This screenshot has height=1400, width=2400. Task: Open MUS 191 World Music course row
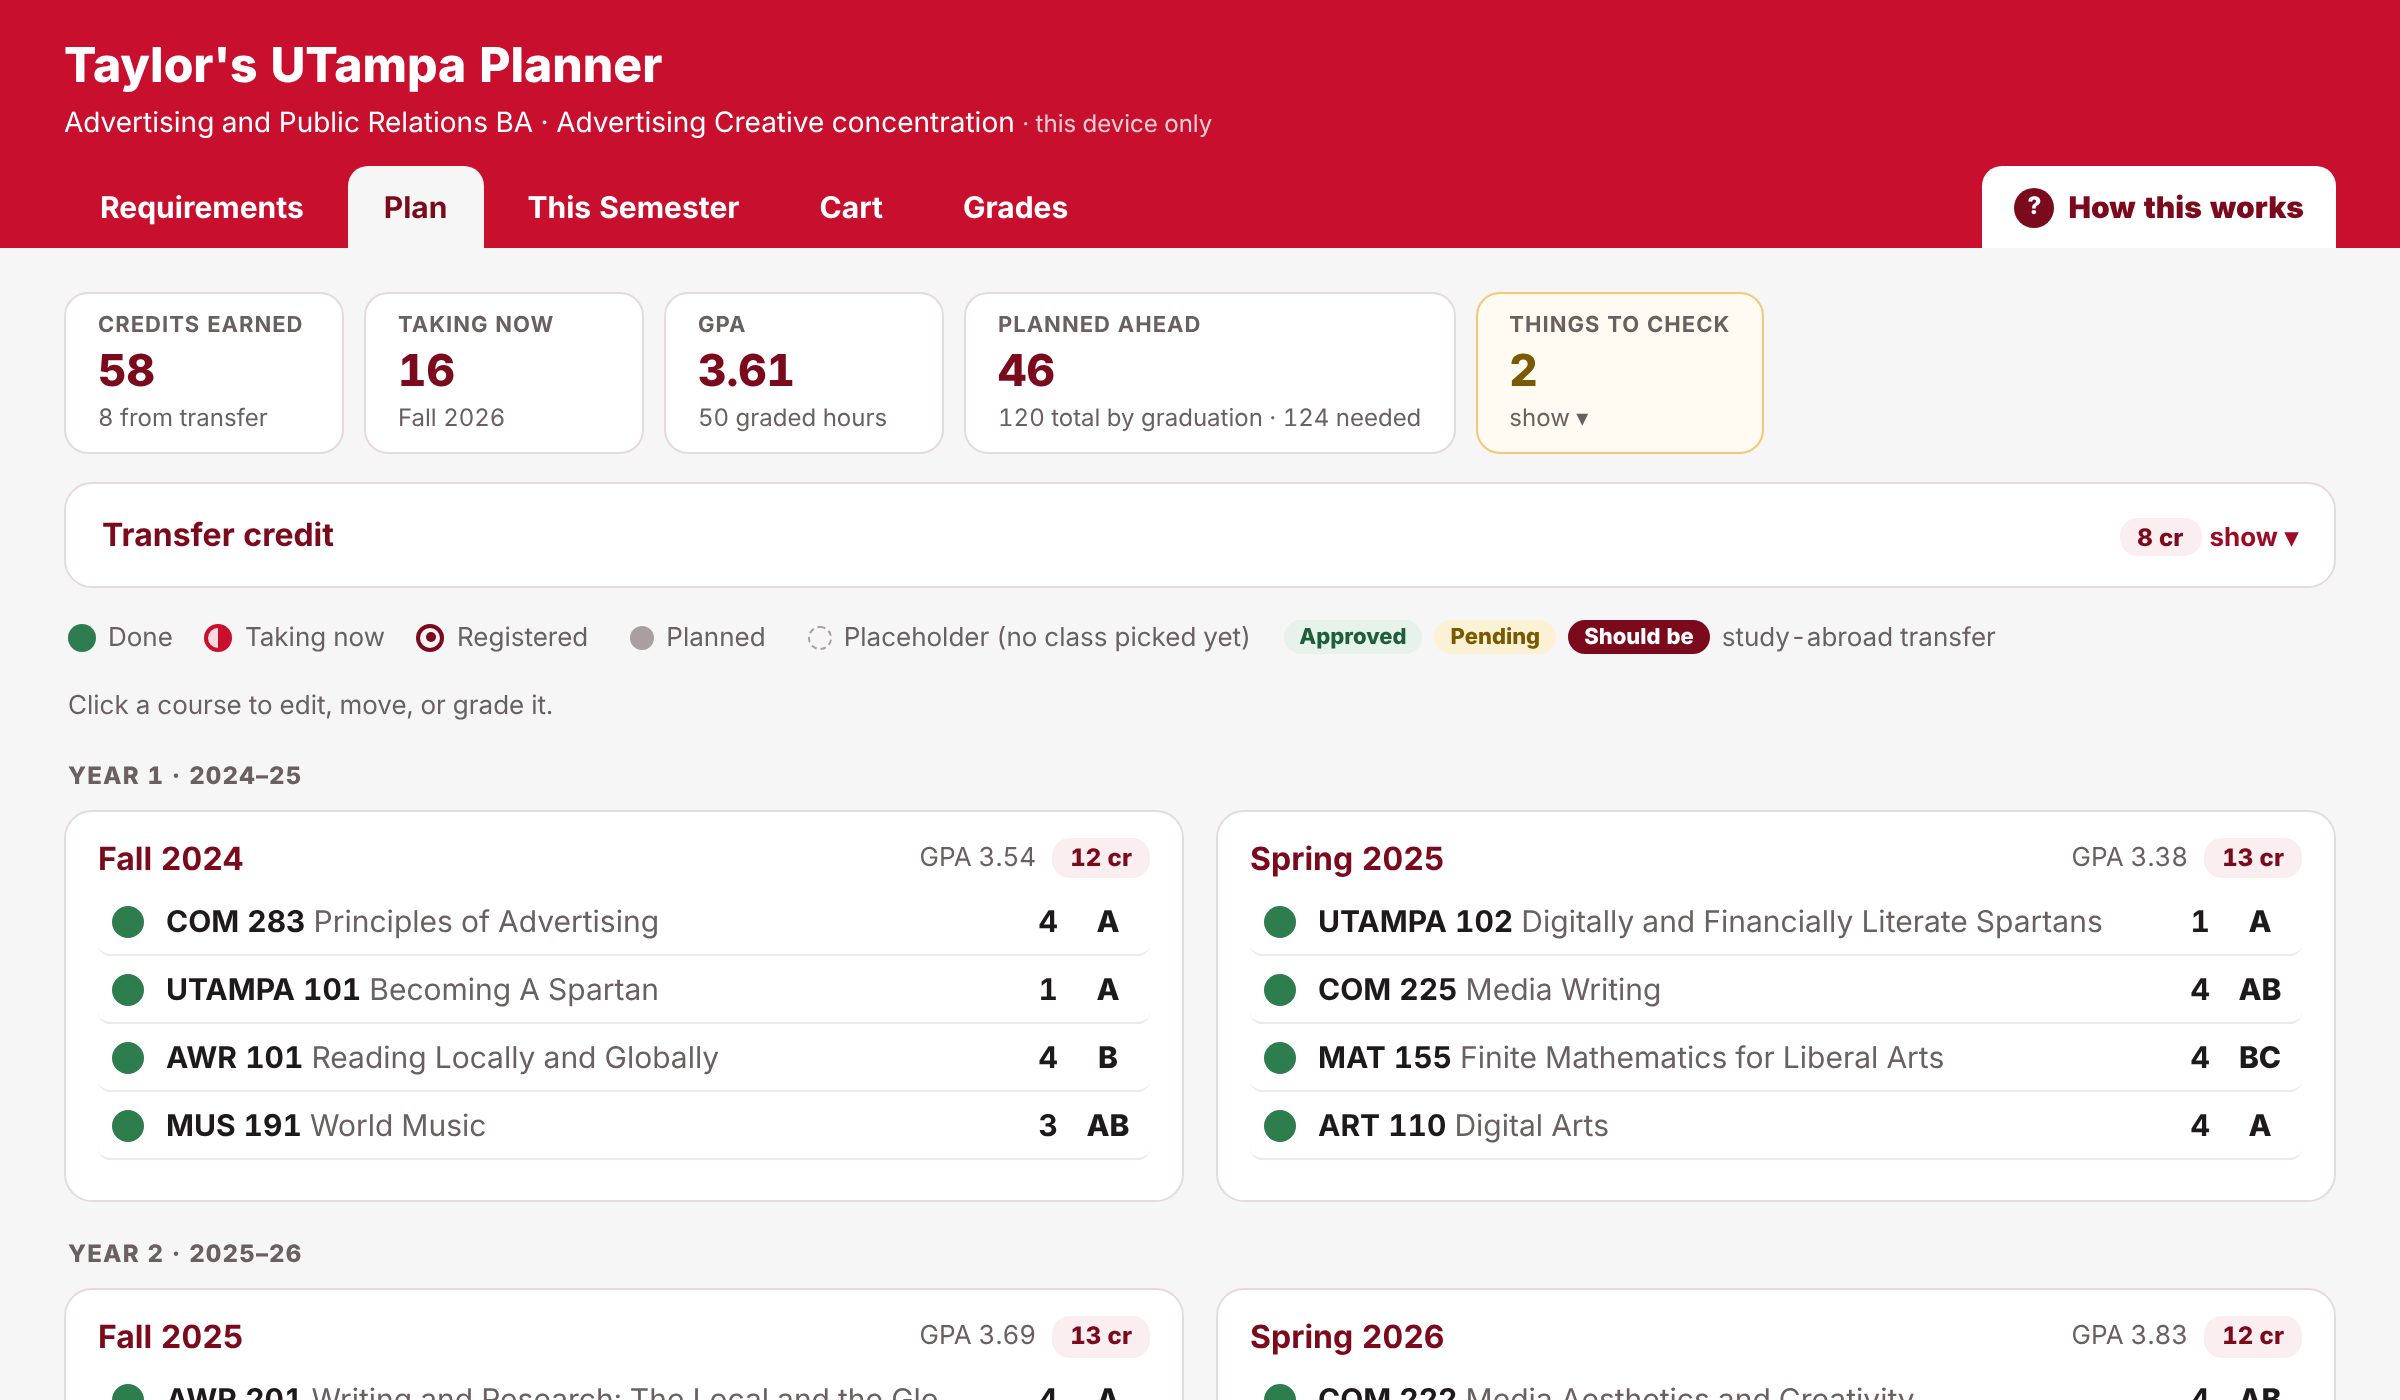click(624, 1126)
